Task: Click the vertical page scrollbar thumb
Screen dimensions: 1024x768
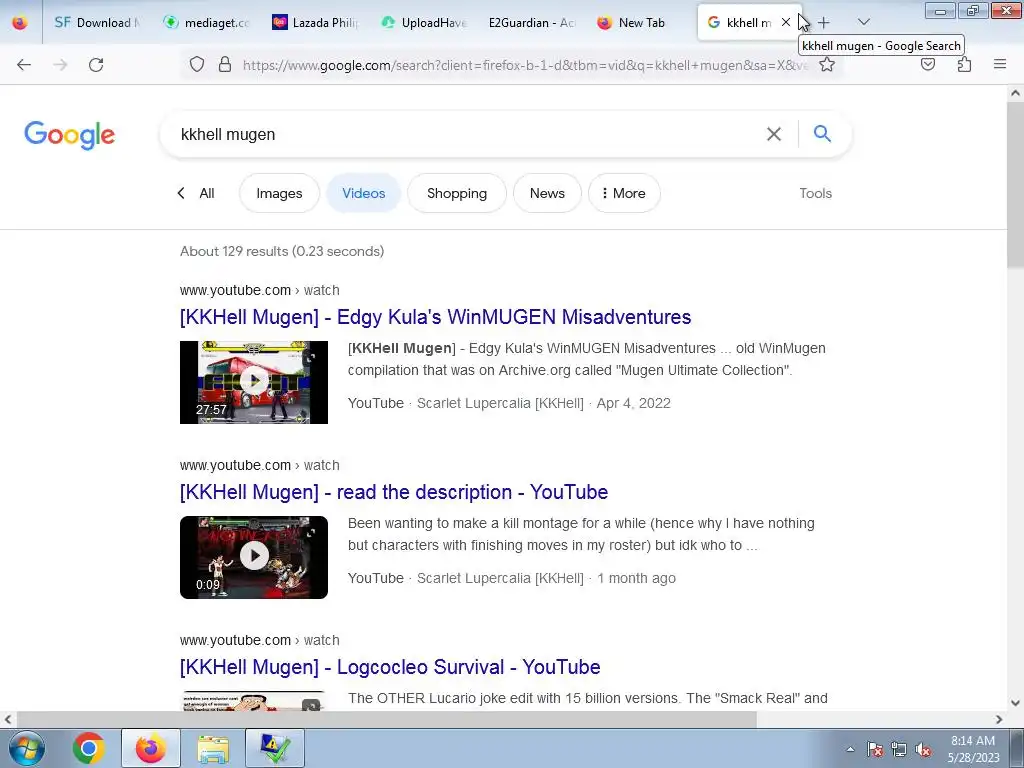Action: coord(1015,184)
